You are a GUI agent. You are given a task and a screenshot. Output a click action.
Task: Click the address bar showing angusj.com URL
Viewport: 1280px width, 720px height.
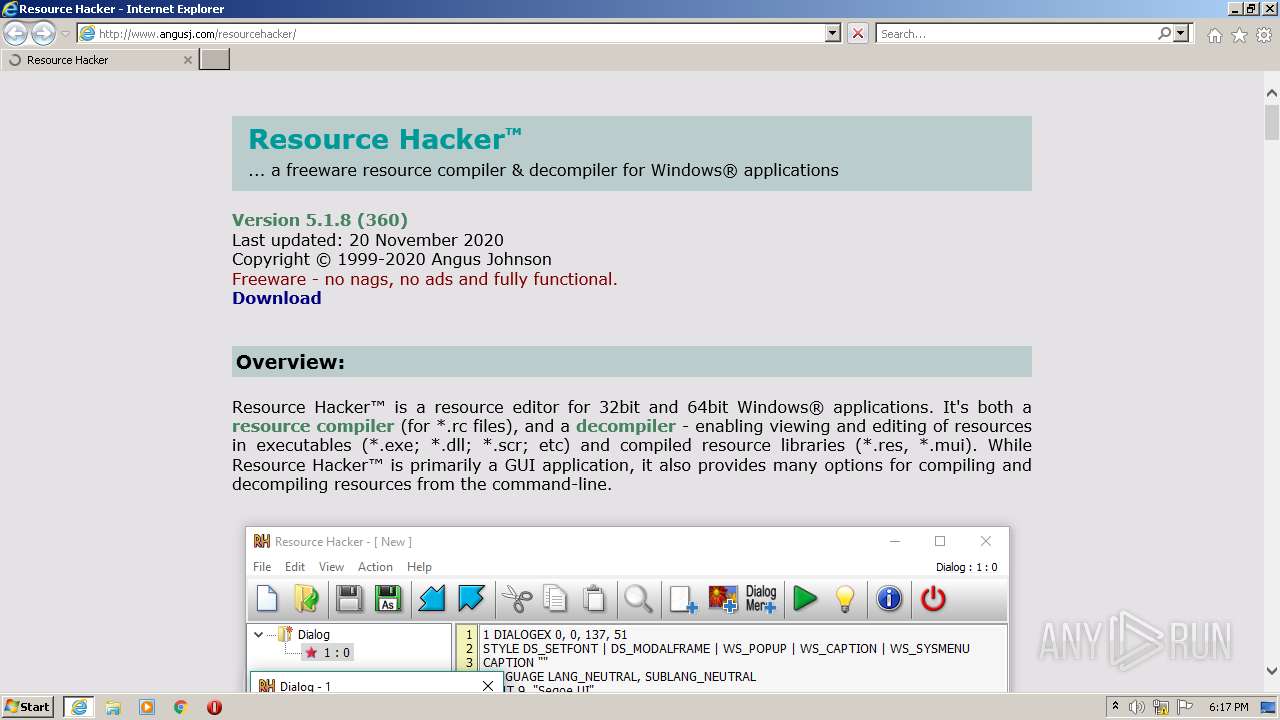point(450,33)
